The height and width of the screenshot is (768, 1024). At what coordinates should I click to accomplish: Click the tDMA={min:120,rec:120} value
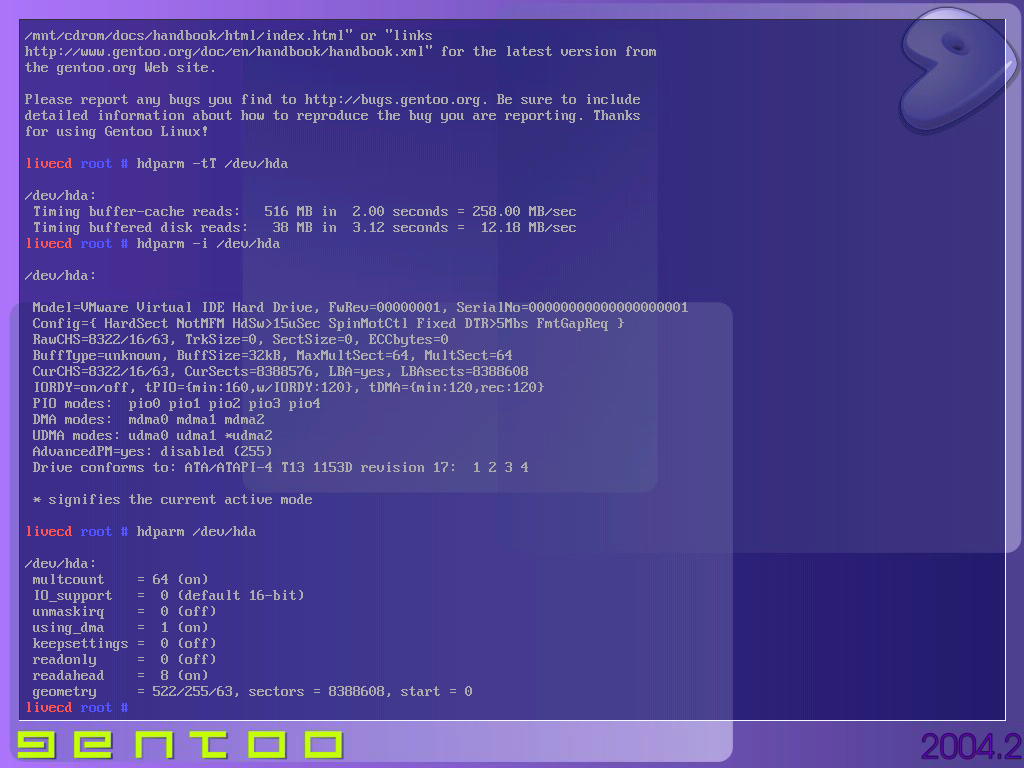coord(456,388)
